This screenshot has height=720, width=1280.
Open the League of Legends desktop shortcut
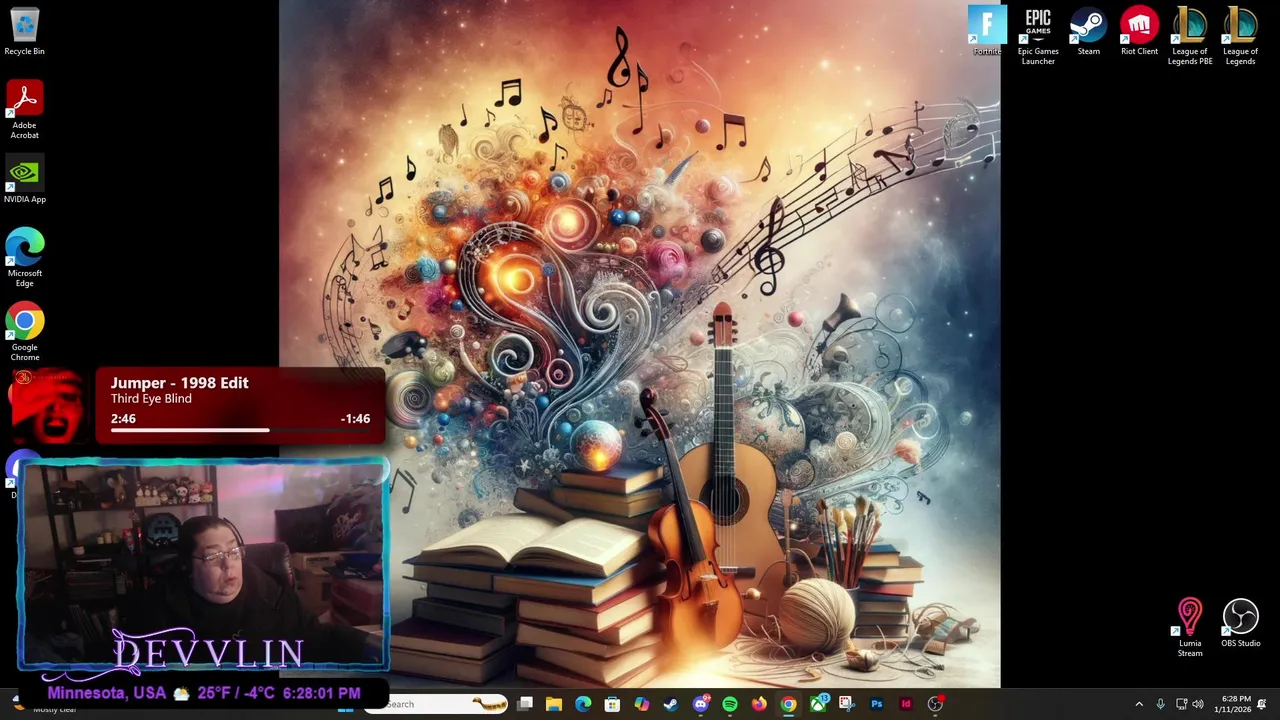tap(1240, 37)
